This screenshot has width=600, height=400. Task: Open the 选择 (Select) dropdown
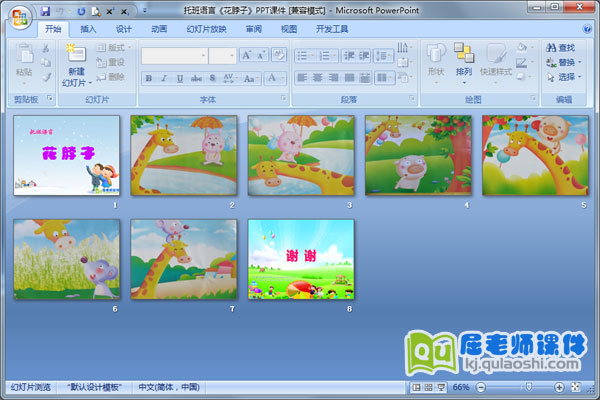tap(563, 77)
